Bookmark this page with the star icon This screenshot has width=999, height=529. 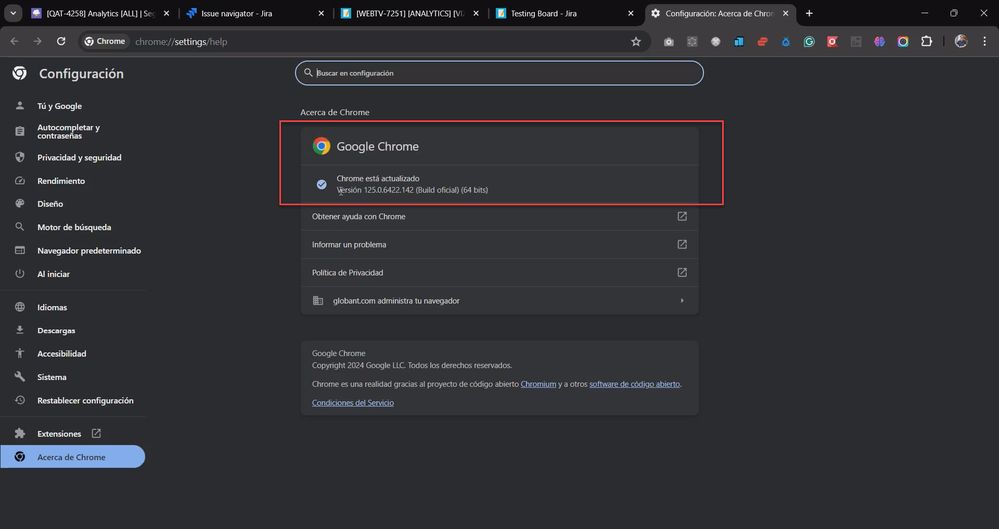(x=636, y=41)
